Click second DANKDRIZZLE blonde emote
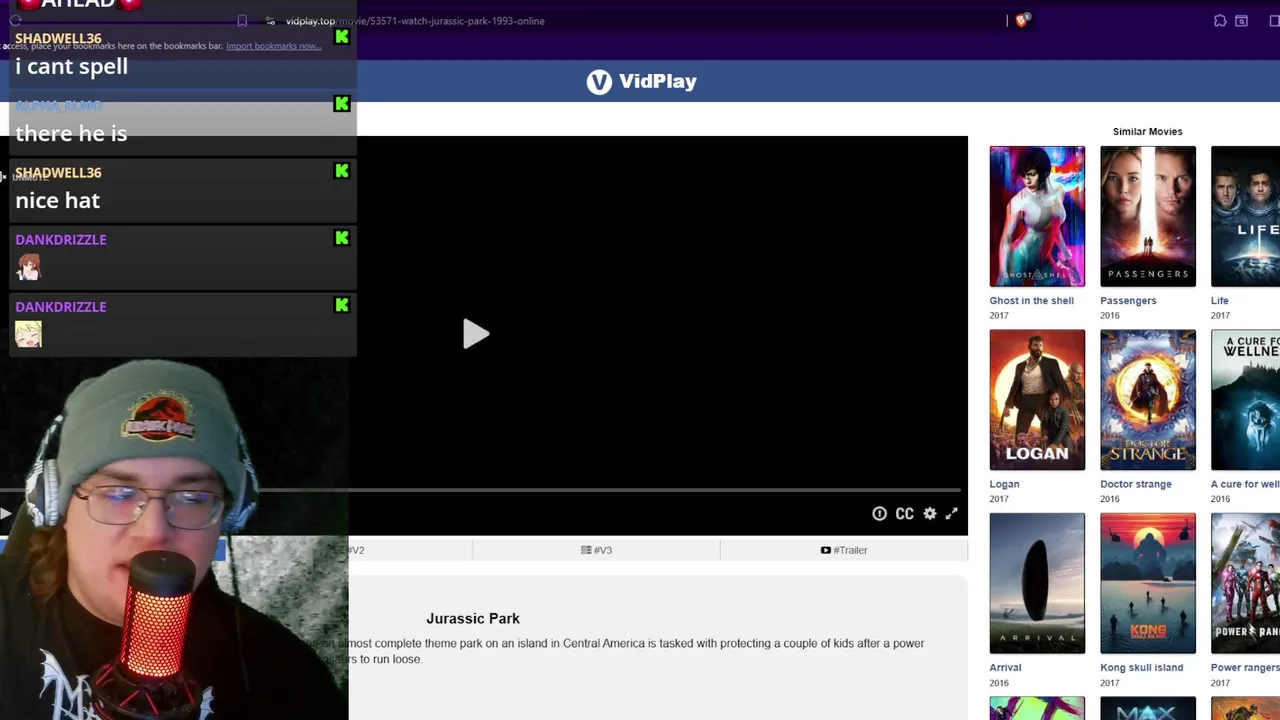Image resolution: width=1280 pixels, height=720 pixels. click(x=28, y=334)
